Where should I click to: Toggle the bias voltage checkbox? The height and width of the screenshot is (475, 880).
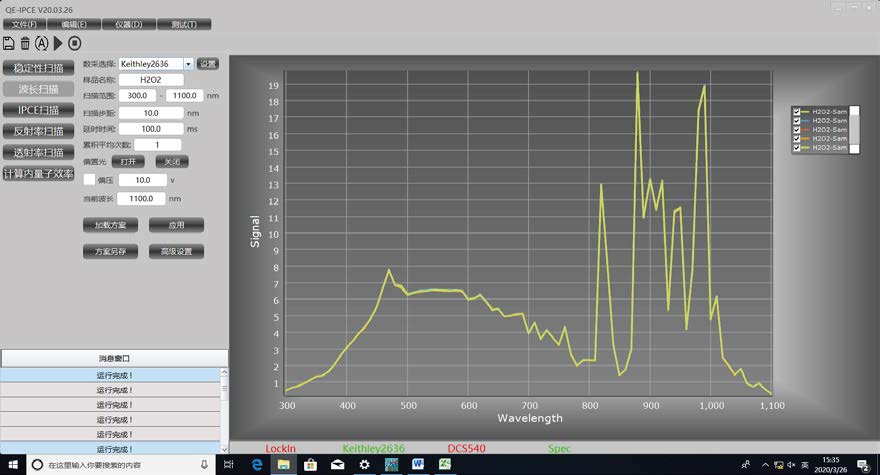click(89, 180)
